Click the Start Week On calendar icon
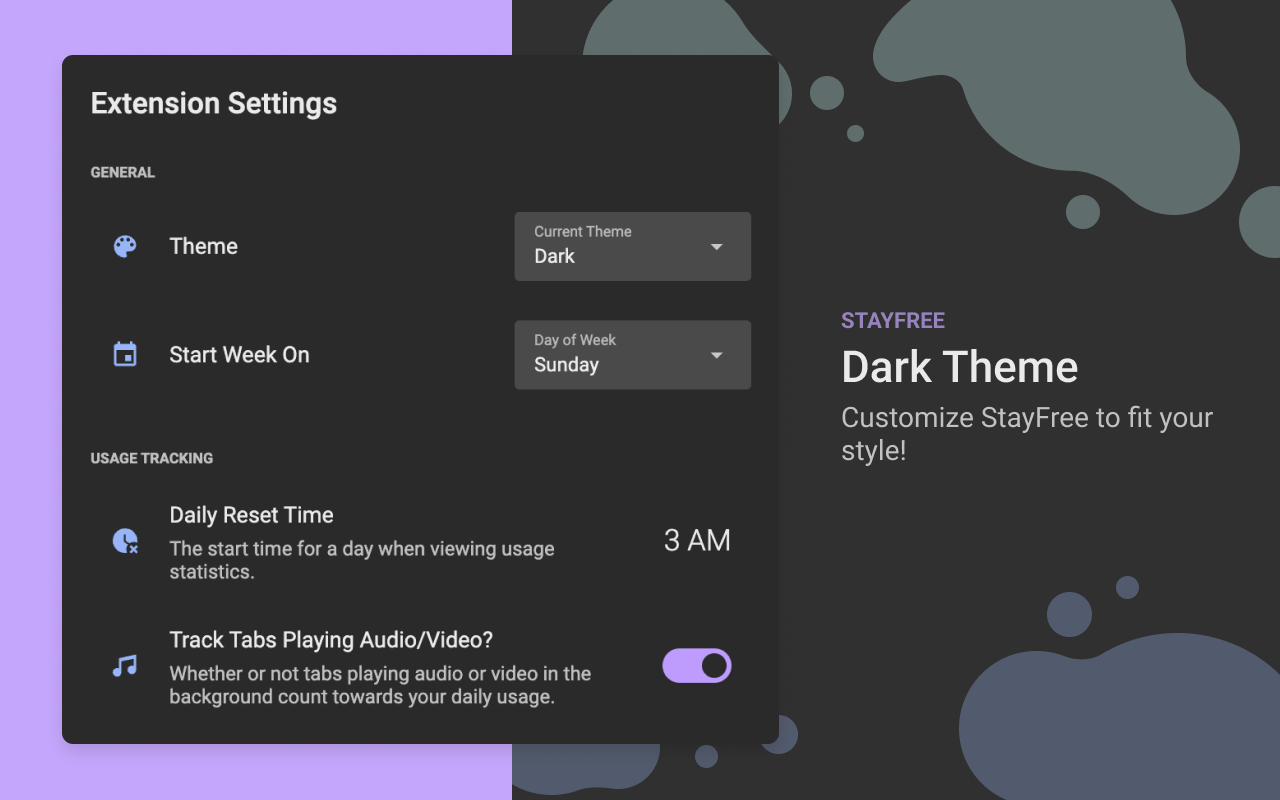The image size is (1280, 800). tap(125, 354)
